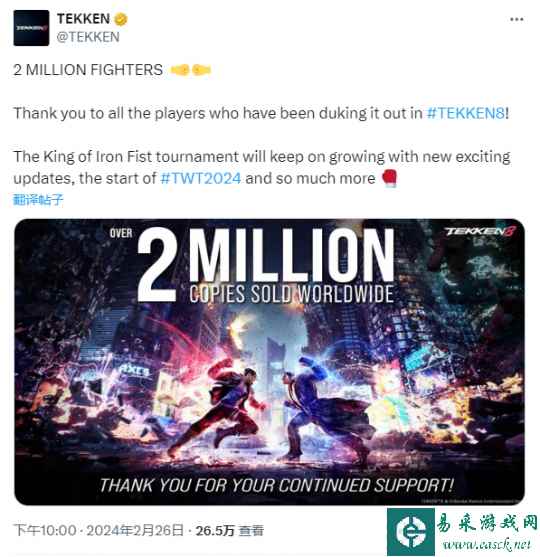The width and height of the screenshot is (540, 557).
Task: Click the gold verified badge
Action: click(x=121, y=19)
